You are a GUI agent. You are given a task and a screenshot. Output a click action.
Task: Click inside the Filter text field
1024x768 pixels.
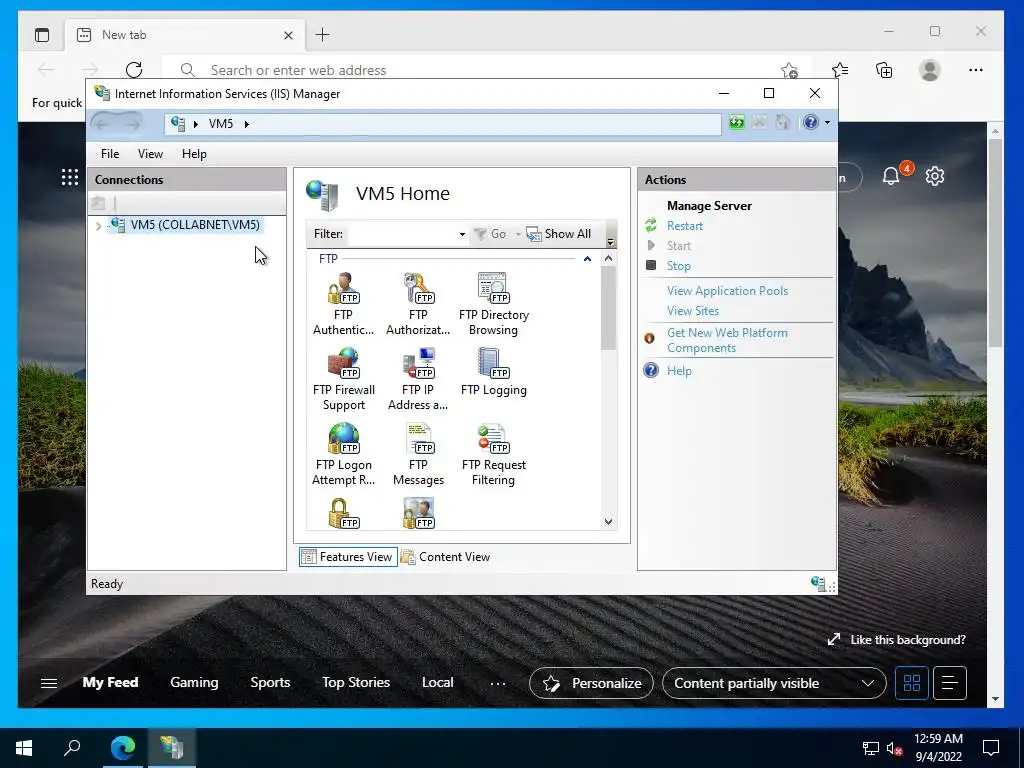pyautogui.click(x=401, y=234)
